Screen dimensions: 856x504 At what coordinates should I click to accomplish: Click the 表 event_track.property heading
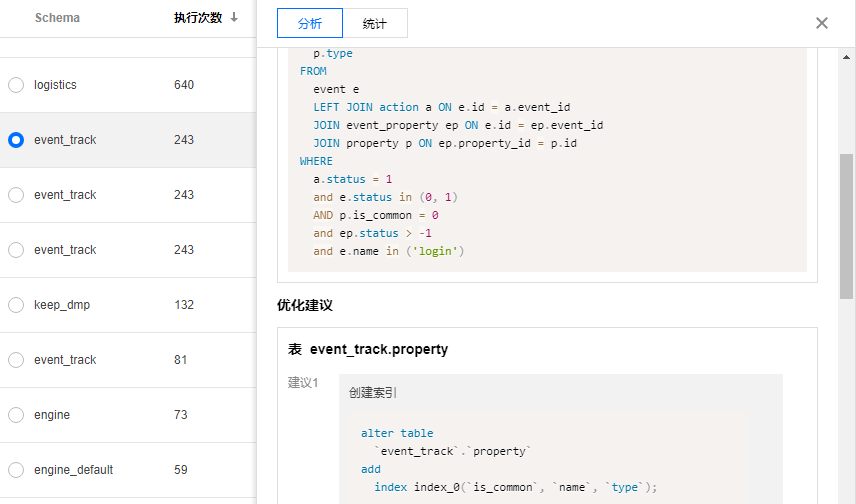[368, 349]
